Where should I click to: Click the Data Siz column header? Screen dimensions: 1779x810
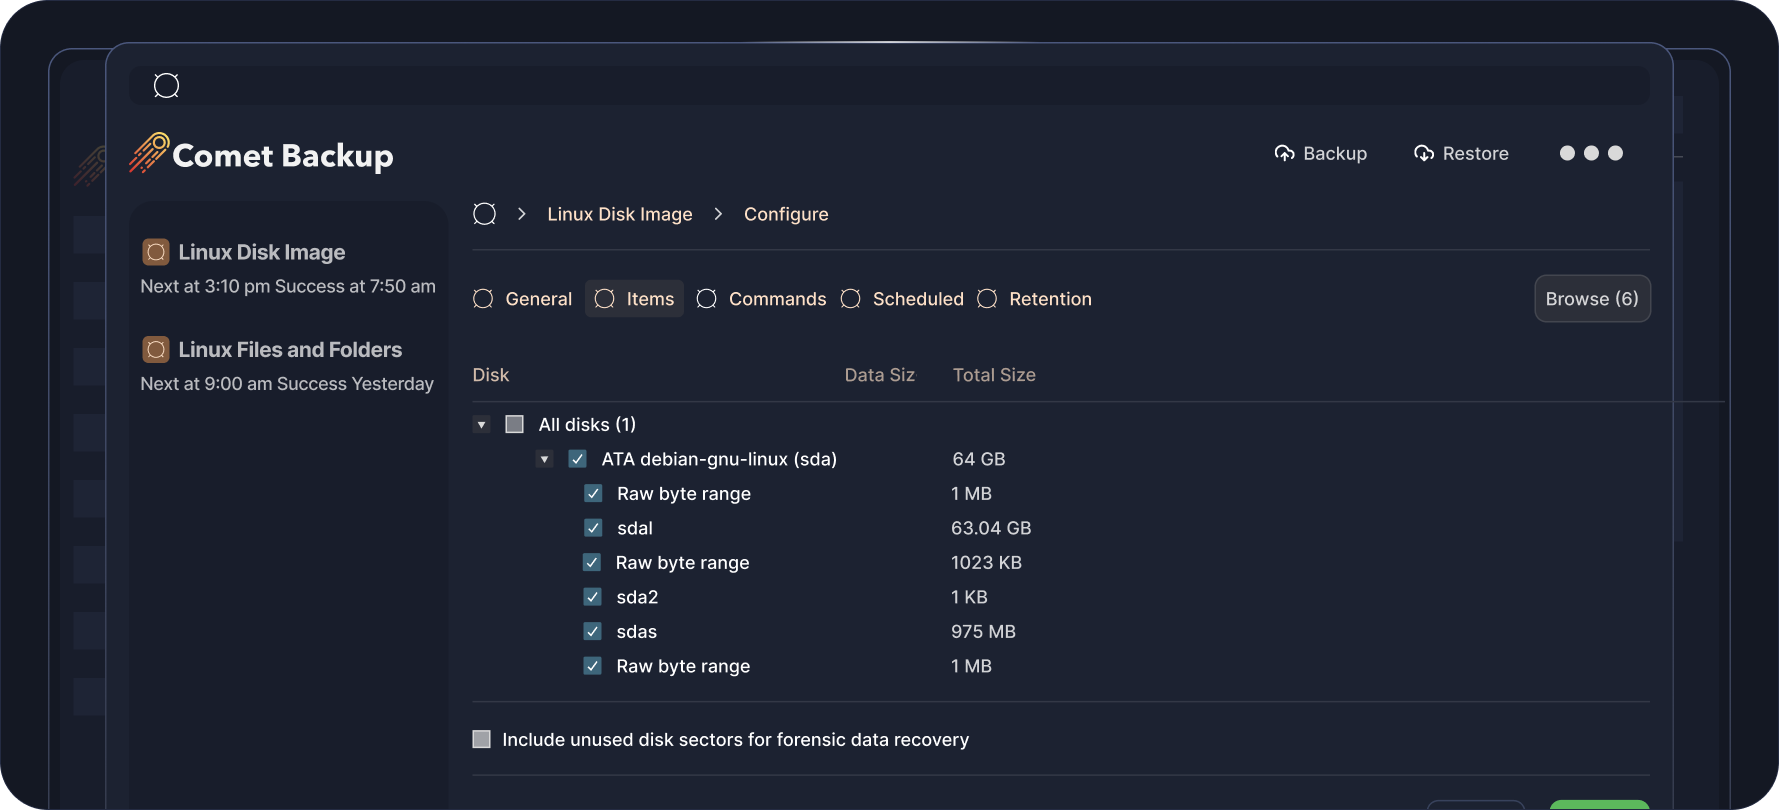[x=880, y=375]
